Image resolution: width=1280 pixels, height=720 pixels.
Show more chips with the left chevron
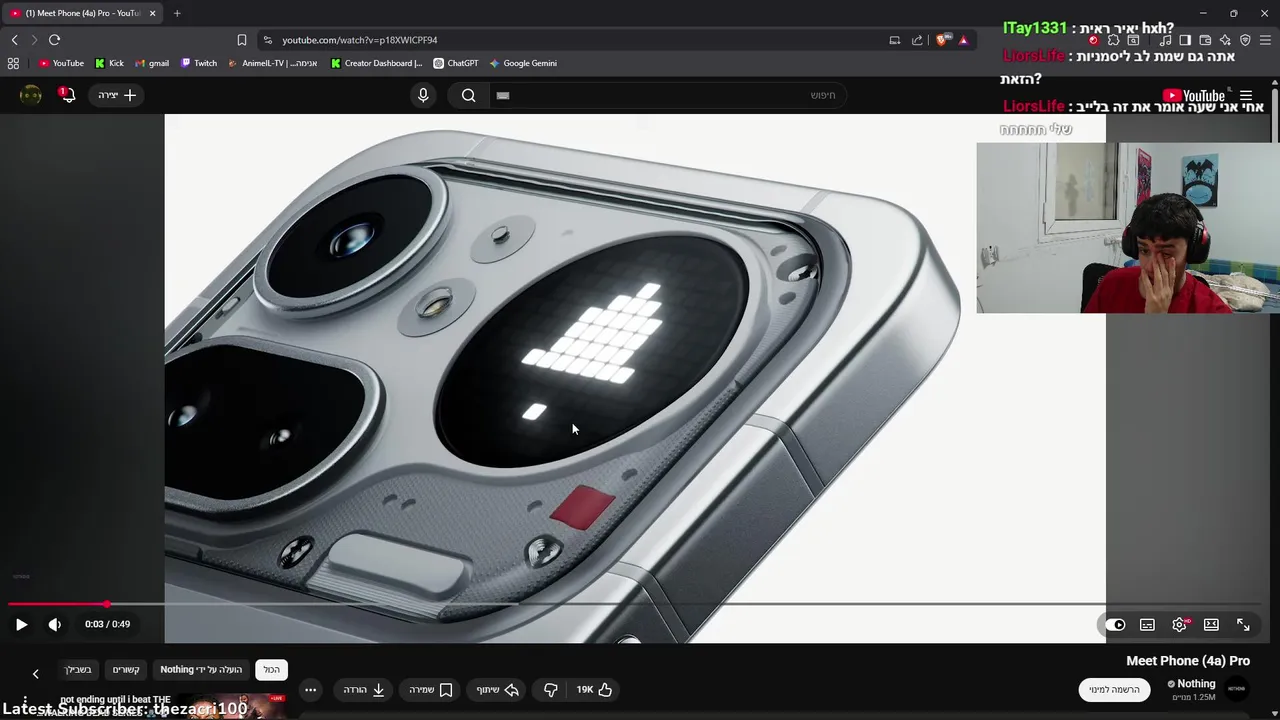pyautogui.click(x=35, y=674)
